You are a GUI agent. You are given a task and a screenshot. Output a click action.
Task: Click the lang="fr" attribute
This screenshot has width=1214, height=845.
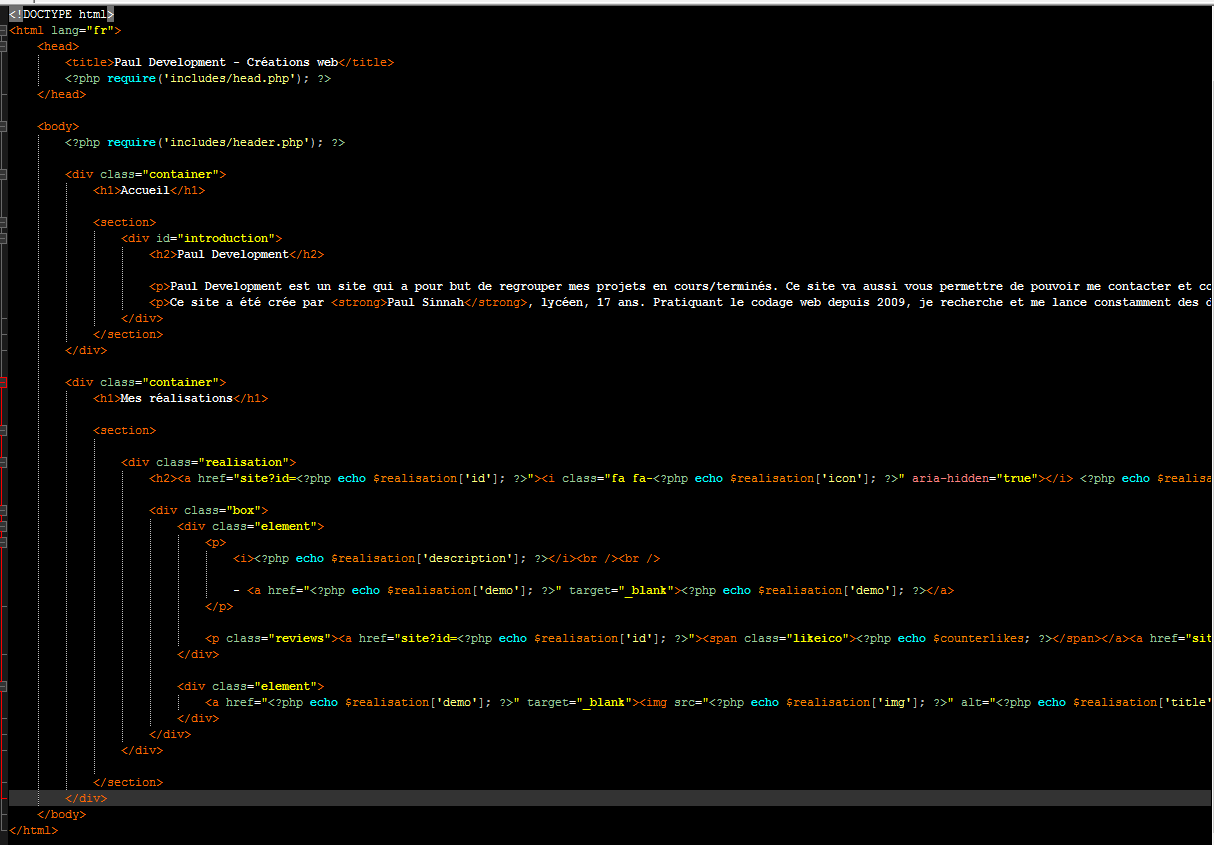[x=82, y=30]
